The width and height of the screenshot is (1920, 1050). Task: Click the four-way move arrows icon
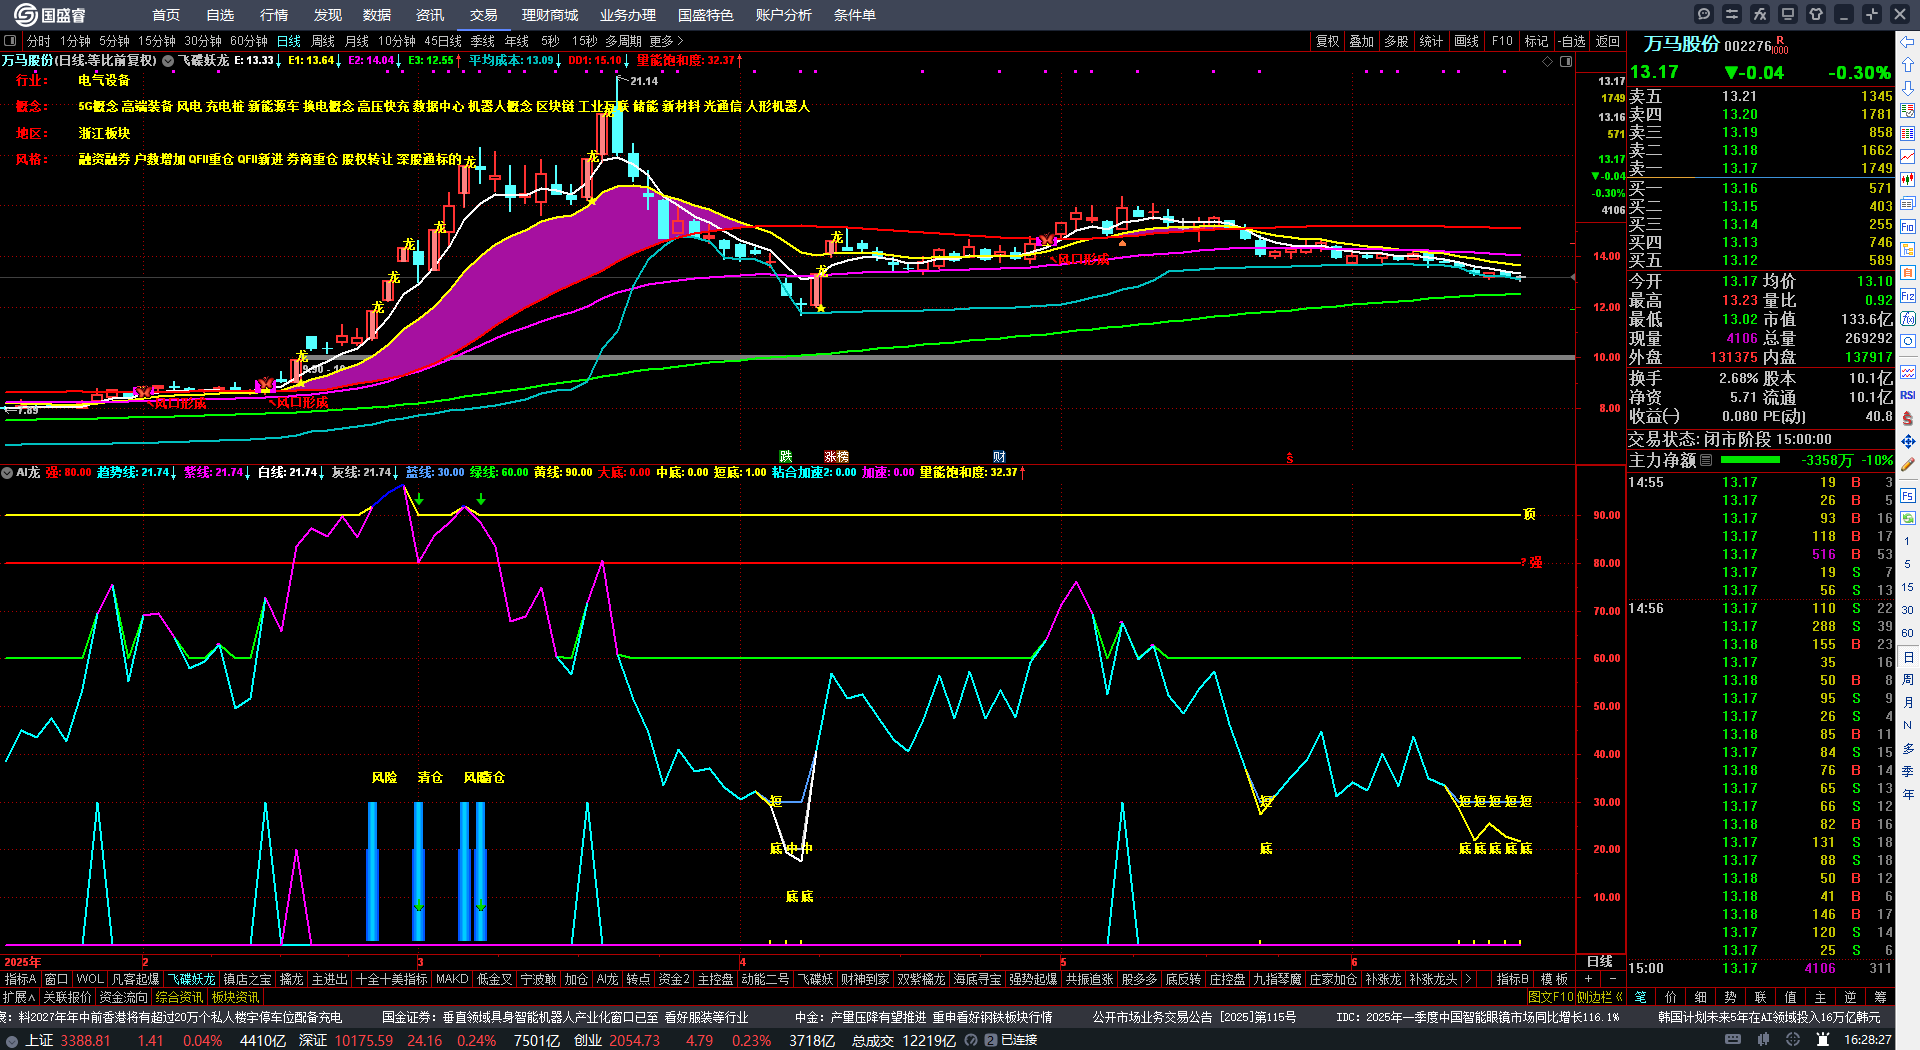(1908, 441)
